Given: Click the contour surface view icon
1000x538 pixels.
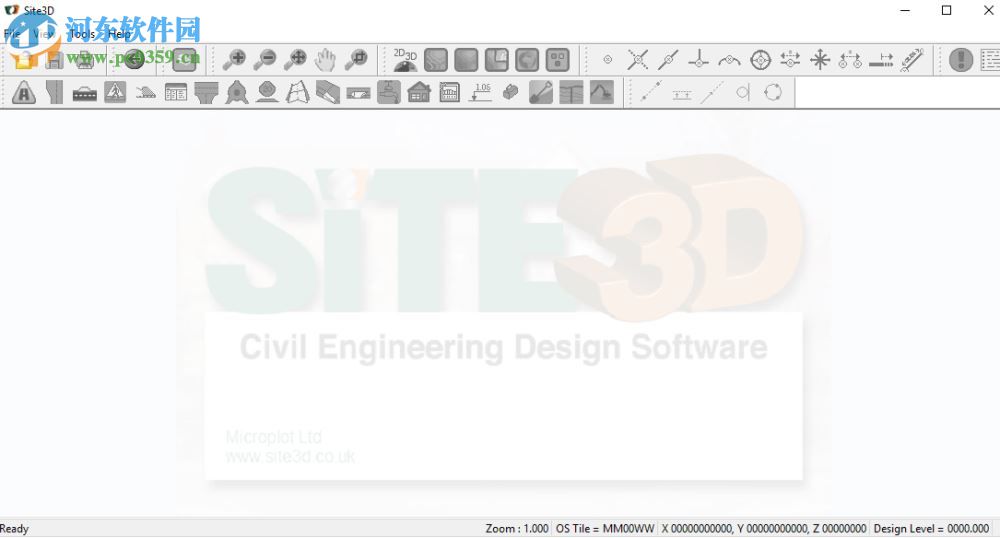Looking at the screenshot, I should coord(436,60).
